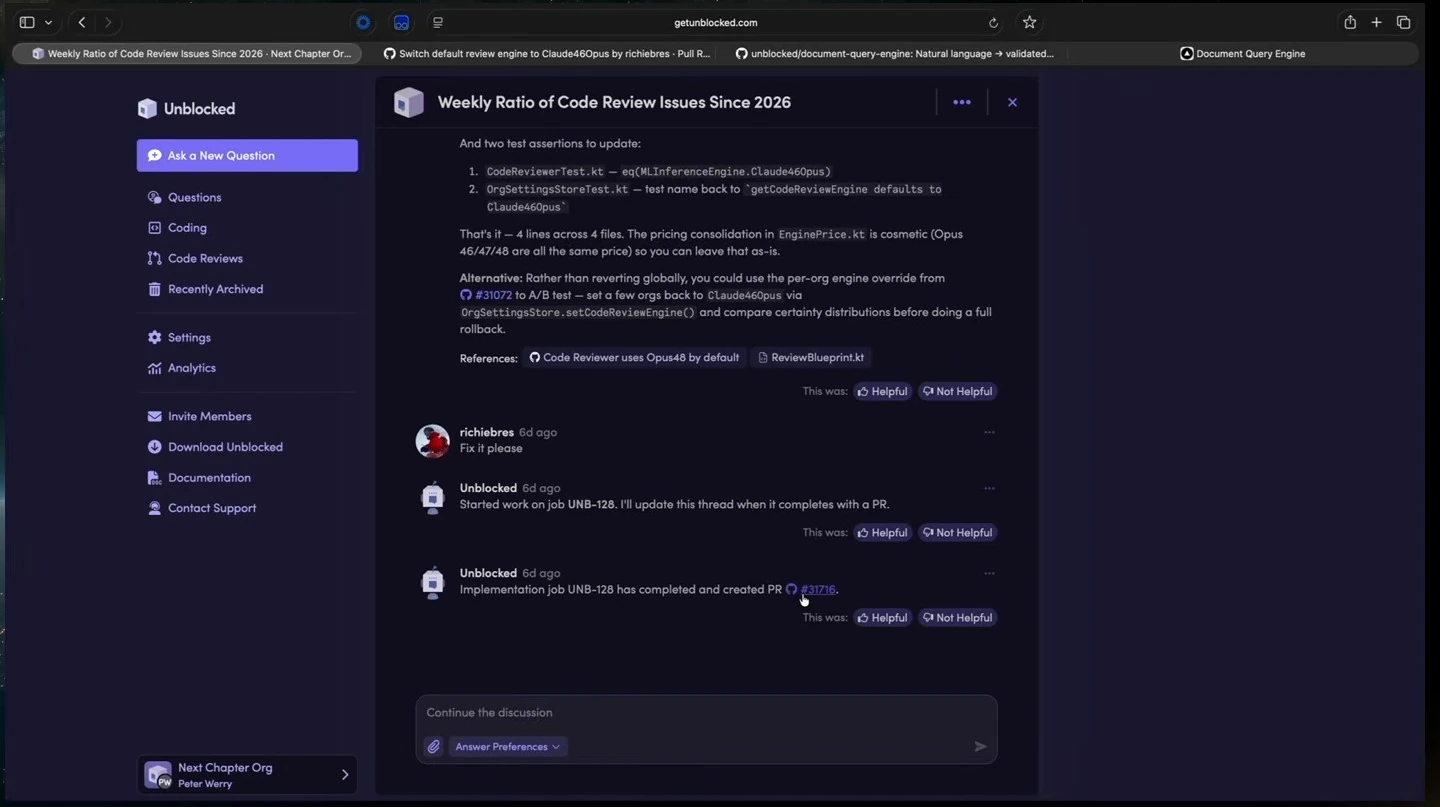Open the options menu on richiebres's message
Screen dimensions: 1440x807
tap(989, 432)
